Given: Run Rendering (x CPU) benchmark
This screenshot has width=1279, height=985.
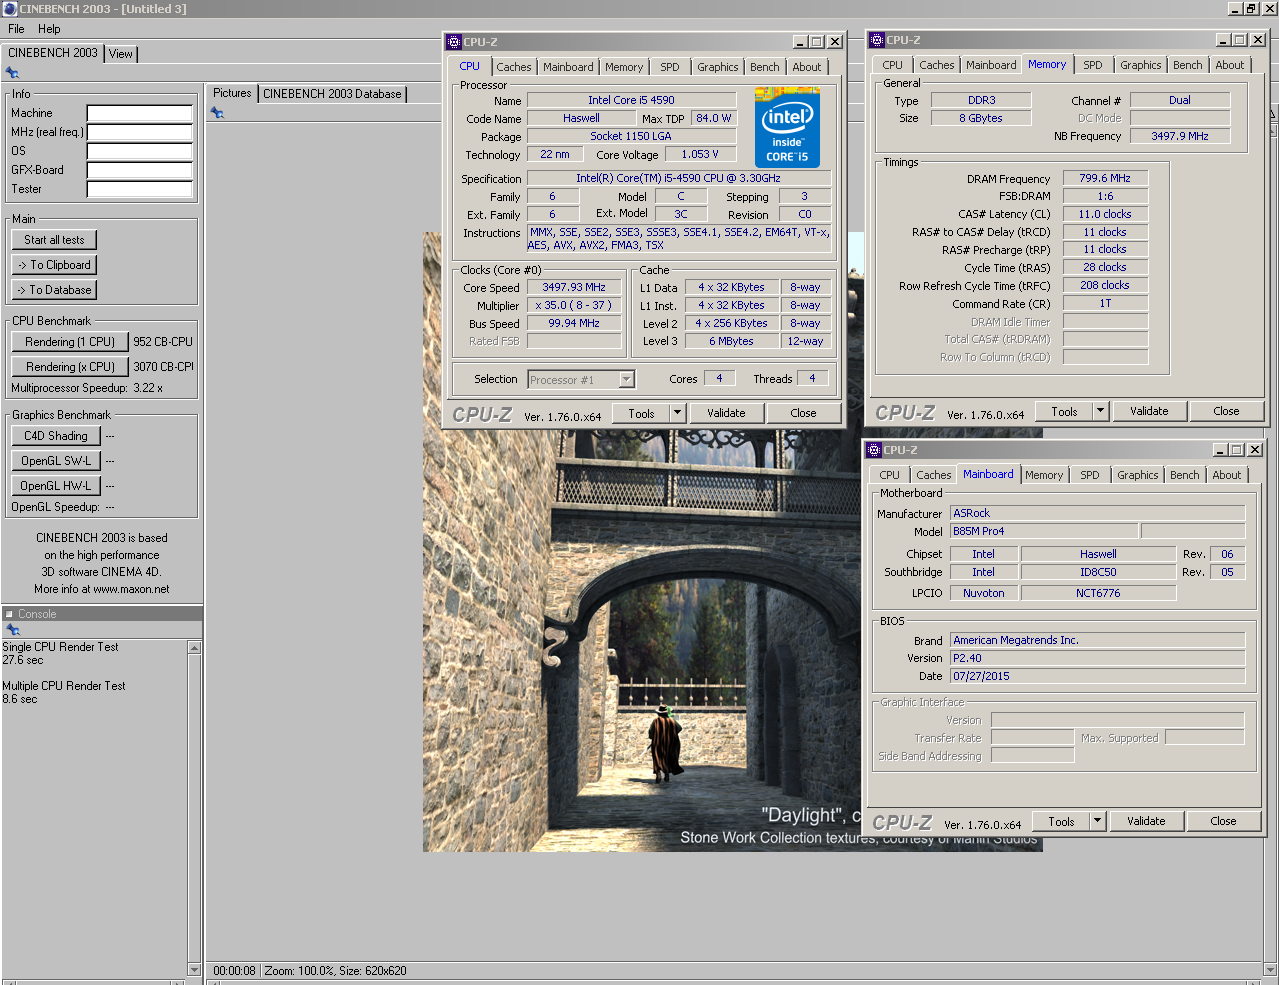Looking at the screenshot, I should coord(70,367).
